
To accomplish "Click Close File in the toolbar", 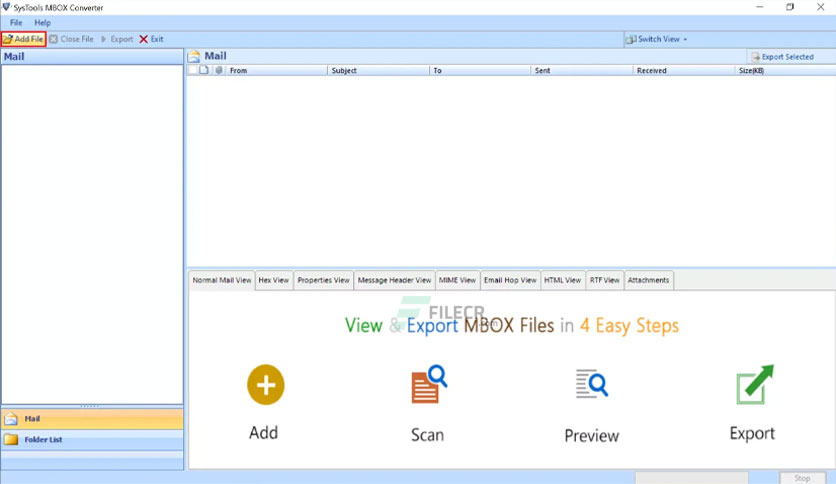I will pos(71,39).
